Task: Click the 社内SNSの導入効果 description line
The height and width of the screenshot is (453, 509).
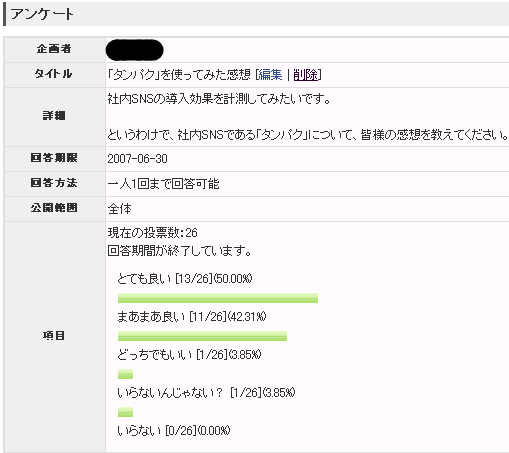Action: pyautogui.click(x=219, y=99)
